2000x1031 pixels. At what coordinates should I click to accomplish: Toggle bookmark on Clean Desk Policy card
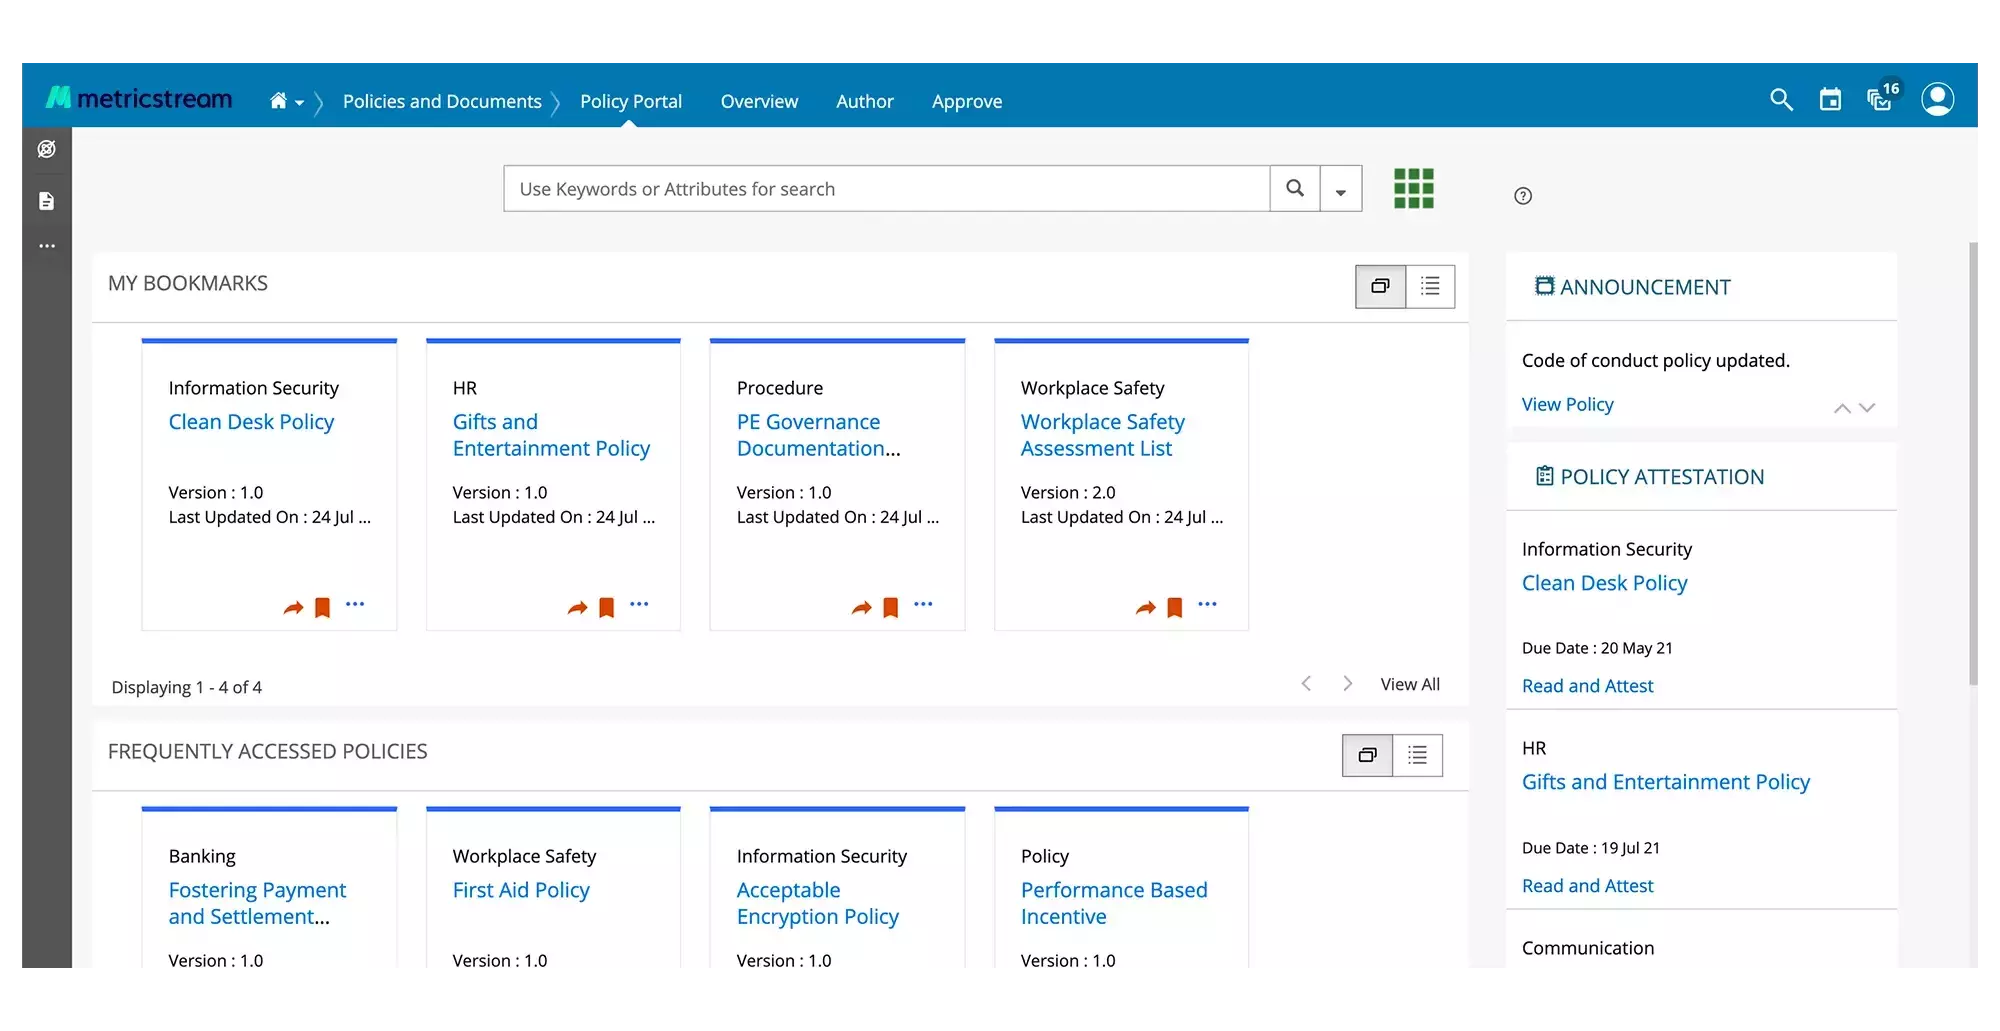point(322,607)
